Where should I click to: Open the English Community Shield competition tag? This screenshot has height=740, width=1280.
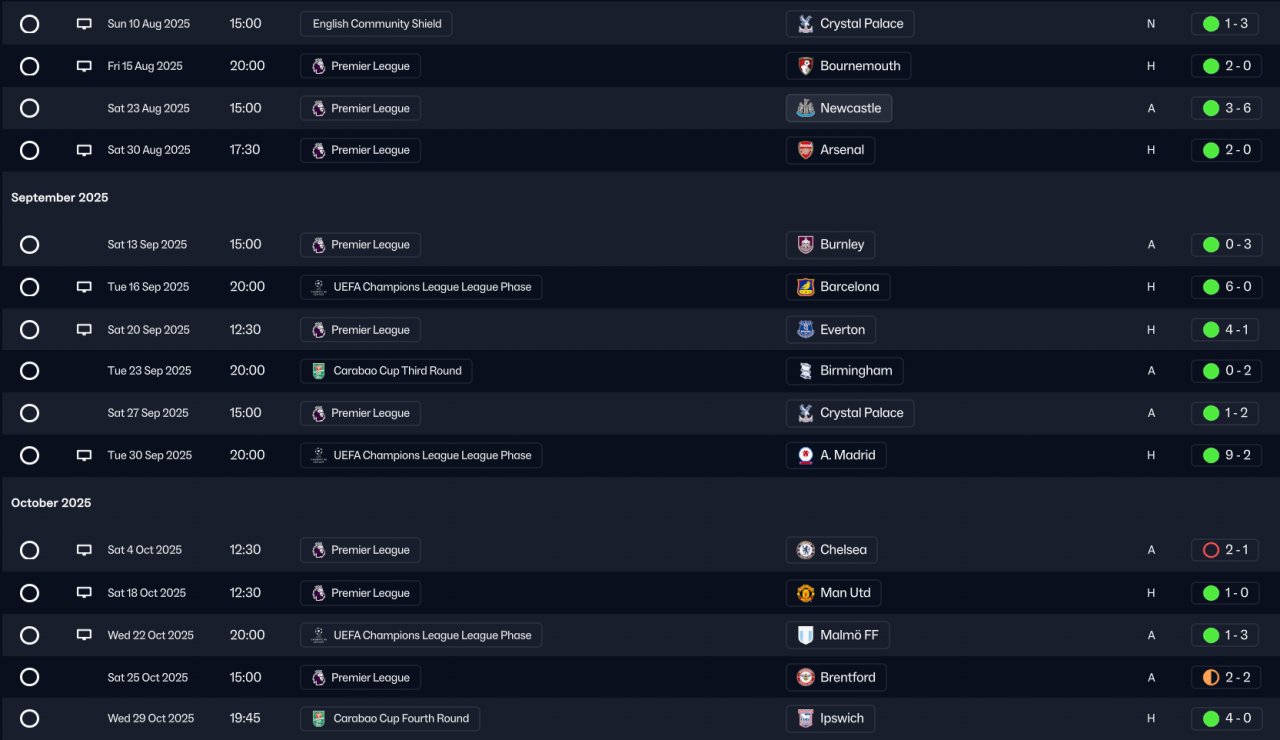[376, 24]
